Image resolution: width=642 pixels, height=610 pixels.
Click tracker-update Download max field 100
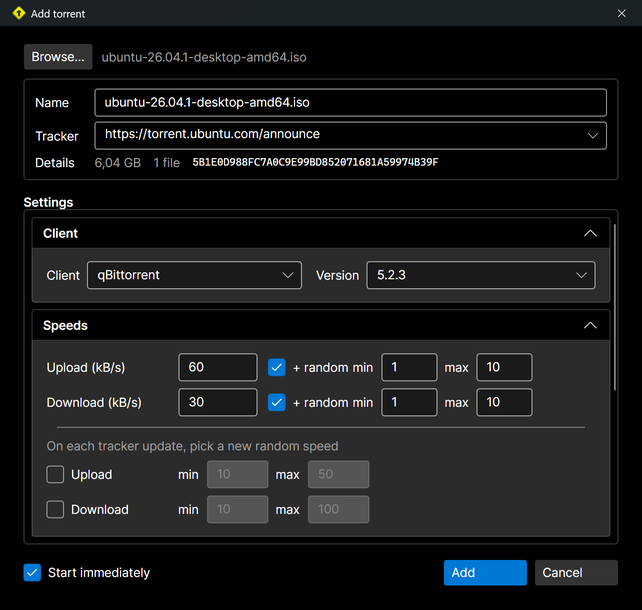click(339, 510)
